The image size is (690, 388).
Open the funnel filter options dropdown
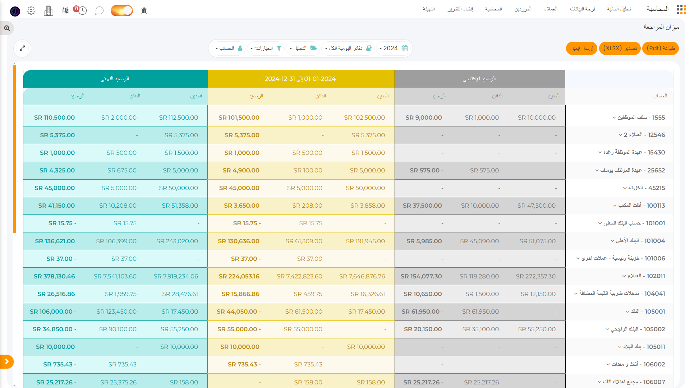coord(266,48)
